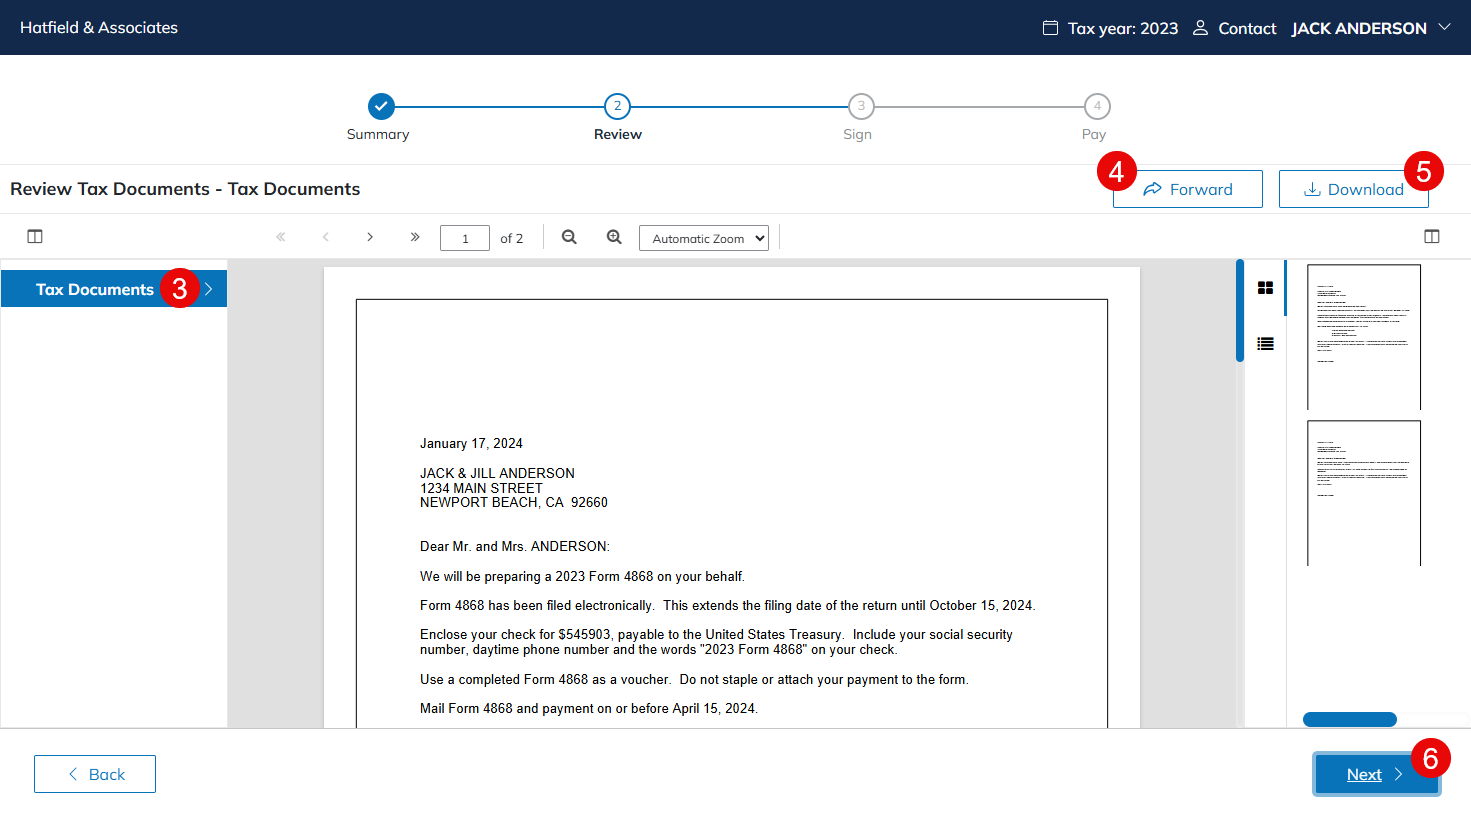
Task: Zoom out with magnifier minus icon
Action: [x=569, y=237]
